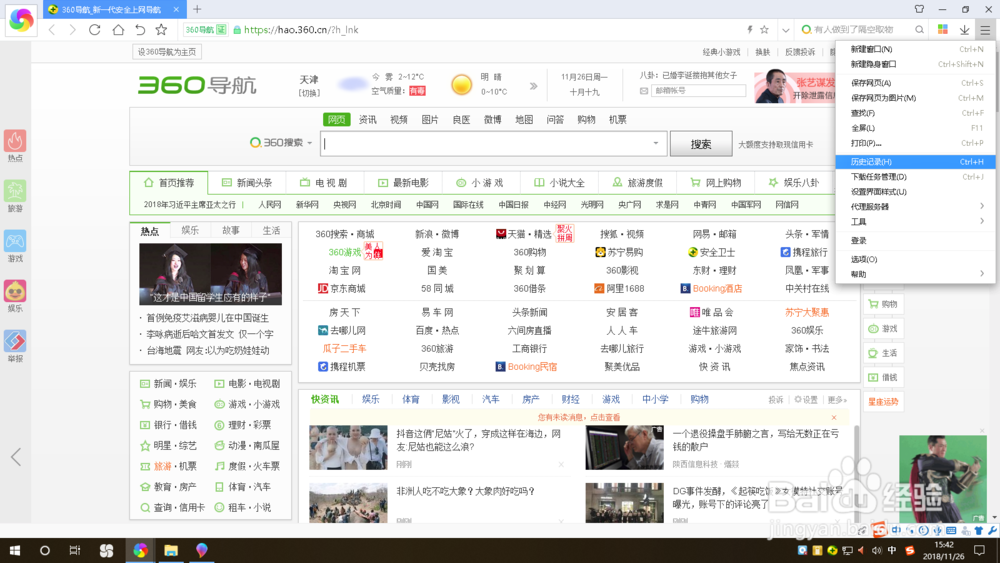The image size is (1000, 563).
Task: Click the browser forward arrow
Action: pyautogui.click(x=72, y=30)
